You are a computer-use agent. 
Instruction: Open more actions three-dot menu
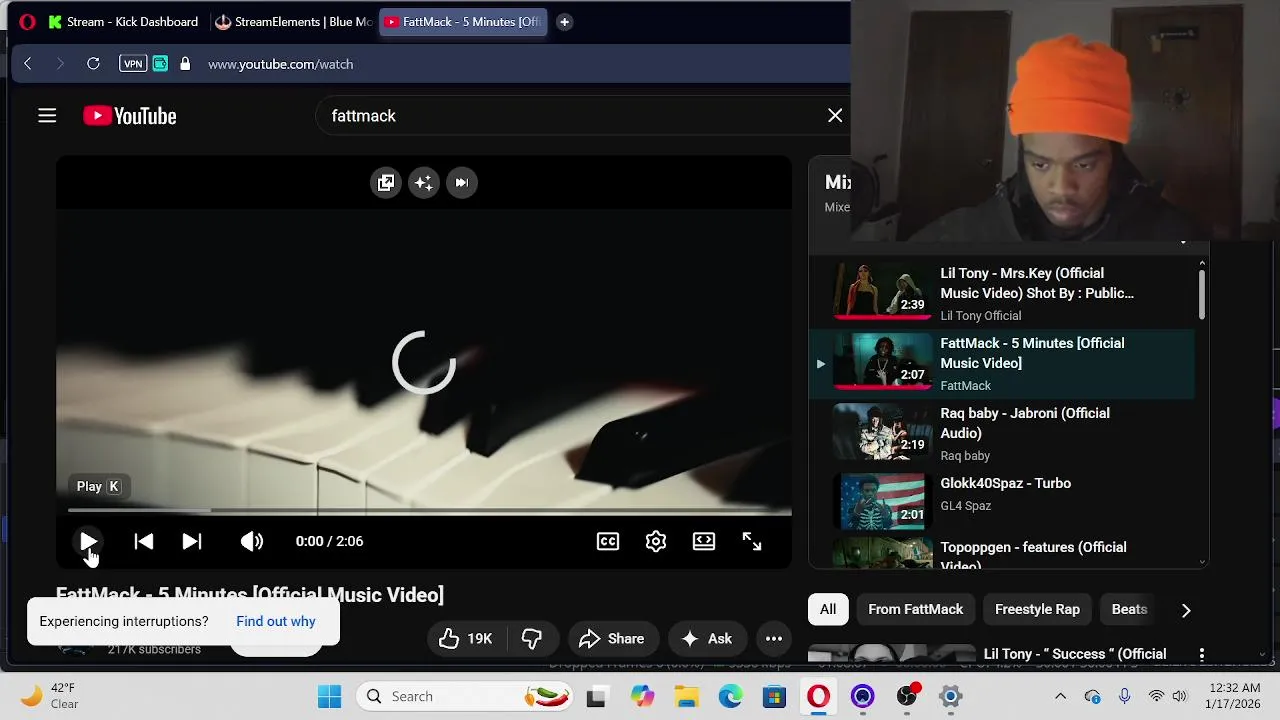(x=774, y=638)
